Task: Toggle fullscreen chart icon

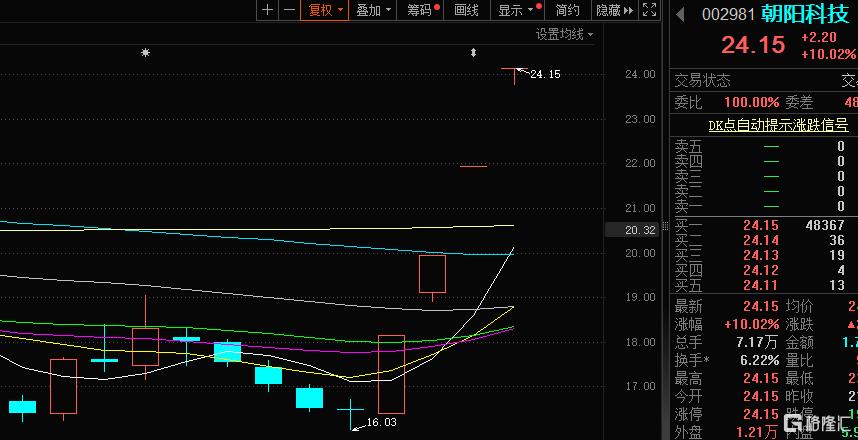Action: (650, 10)
